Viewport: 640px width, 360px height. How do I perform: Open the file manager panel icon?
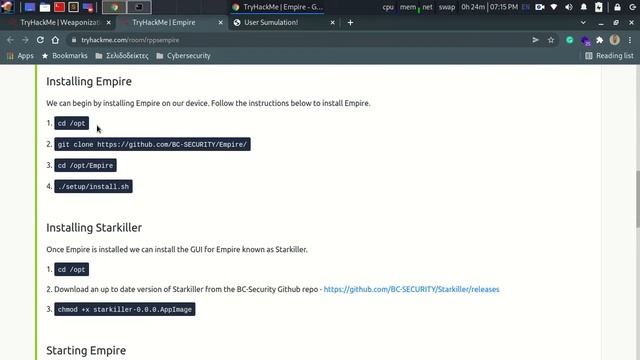point(45,7)
